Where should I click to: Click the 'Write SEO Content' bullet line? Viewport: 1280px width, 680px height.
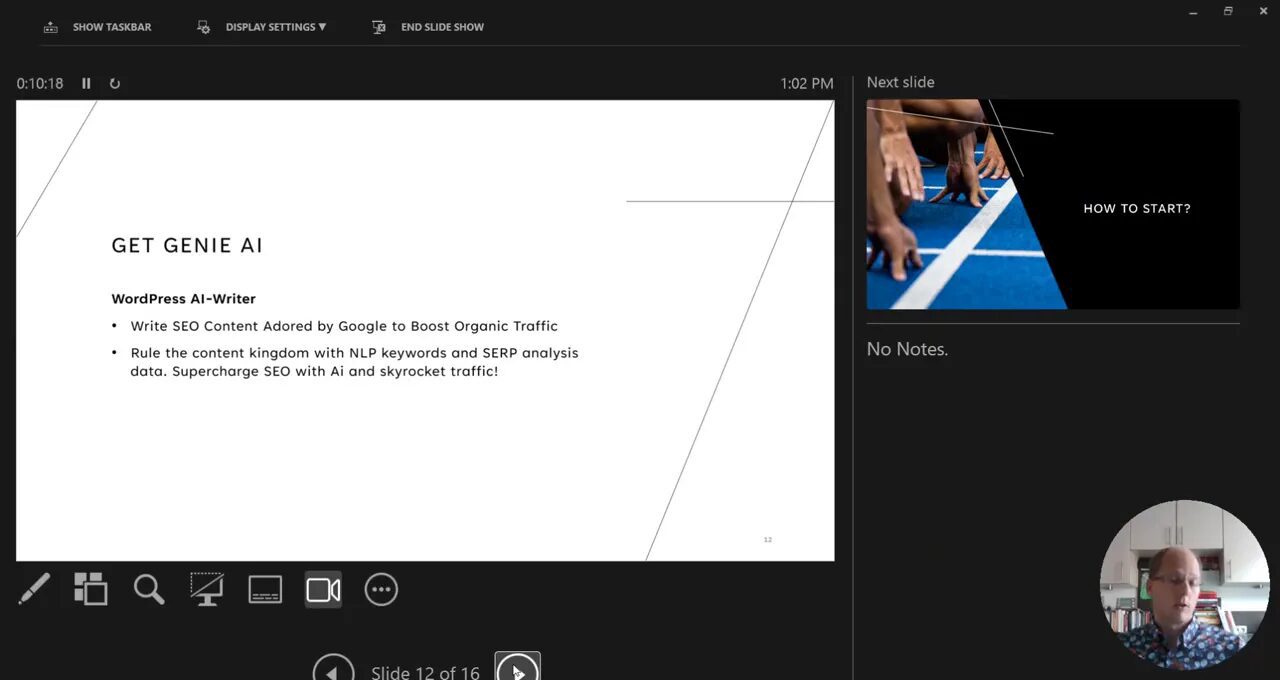[x=344, y=326]
